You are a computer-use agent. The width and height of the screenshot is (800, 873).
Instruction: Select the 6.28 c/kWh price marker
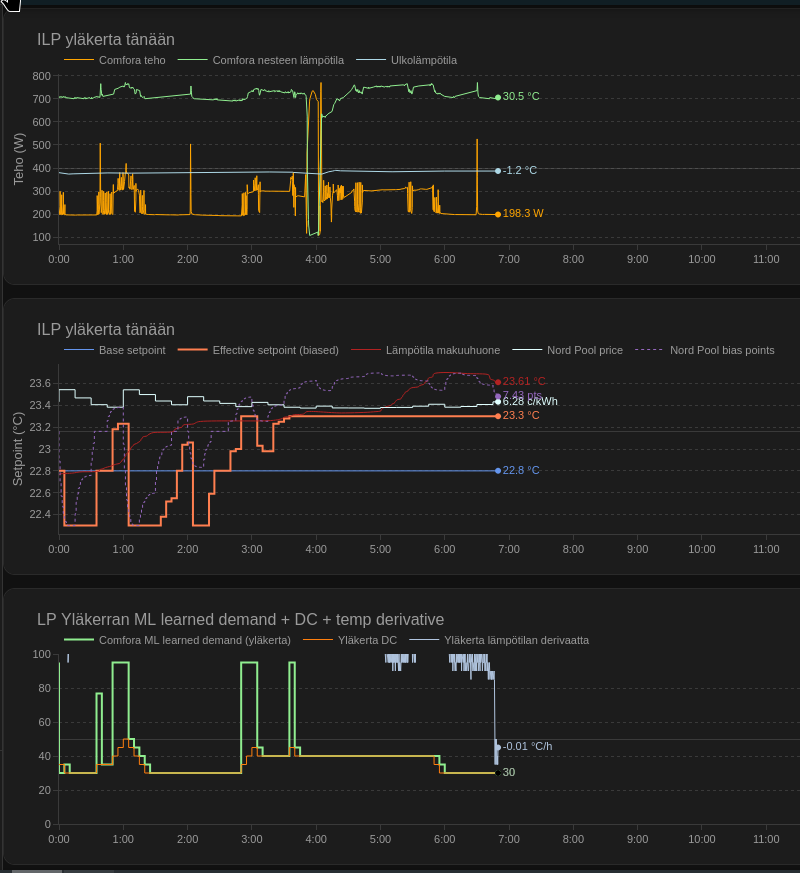point(498,402)
